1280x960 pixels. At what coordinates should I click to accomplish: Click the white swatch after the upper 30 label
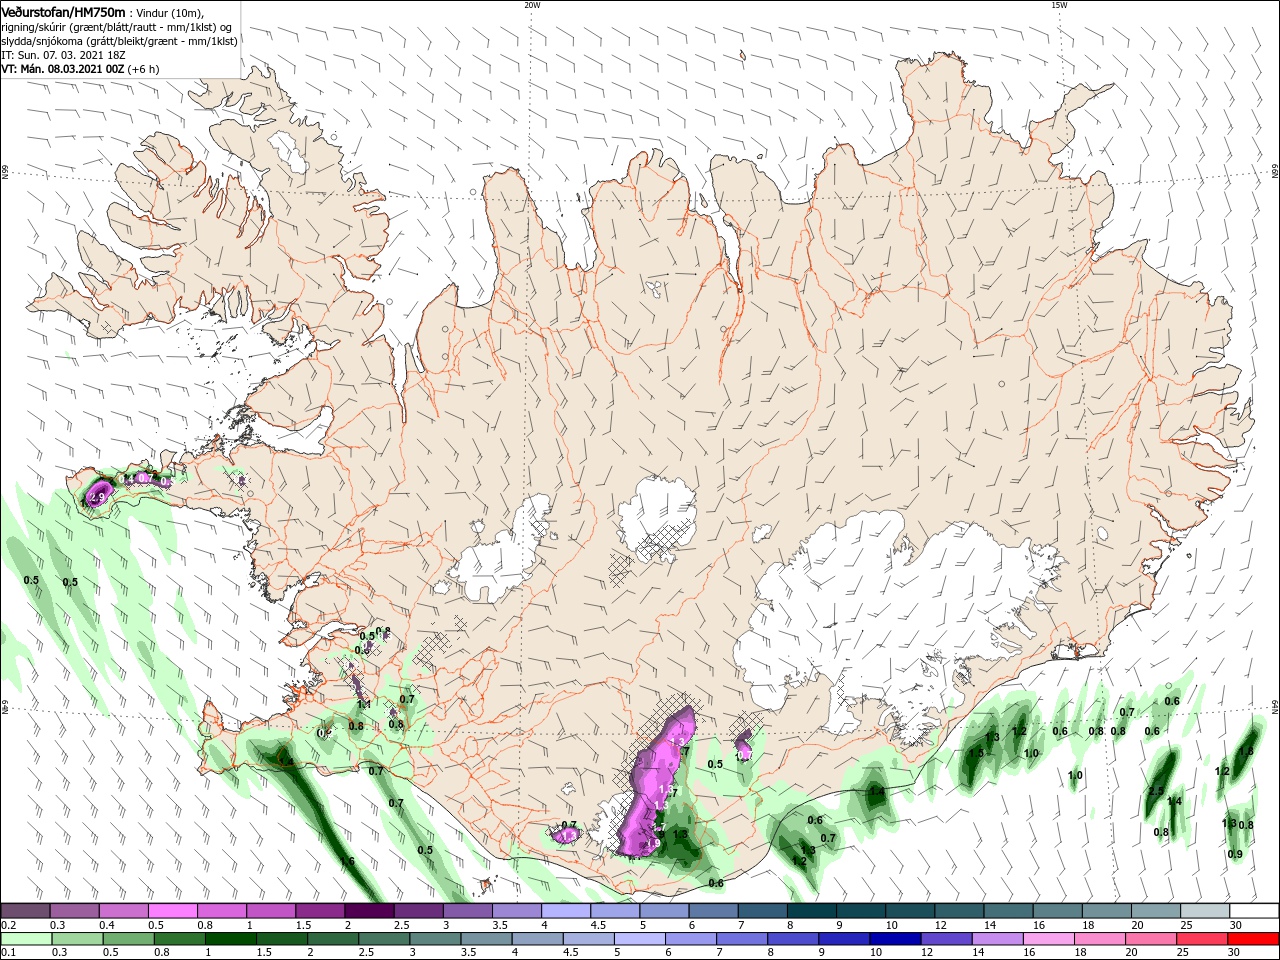[x=1255, y=911]
